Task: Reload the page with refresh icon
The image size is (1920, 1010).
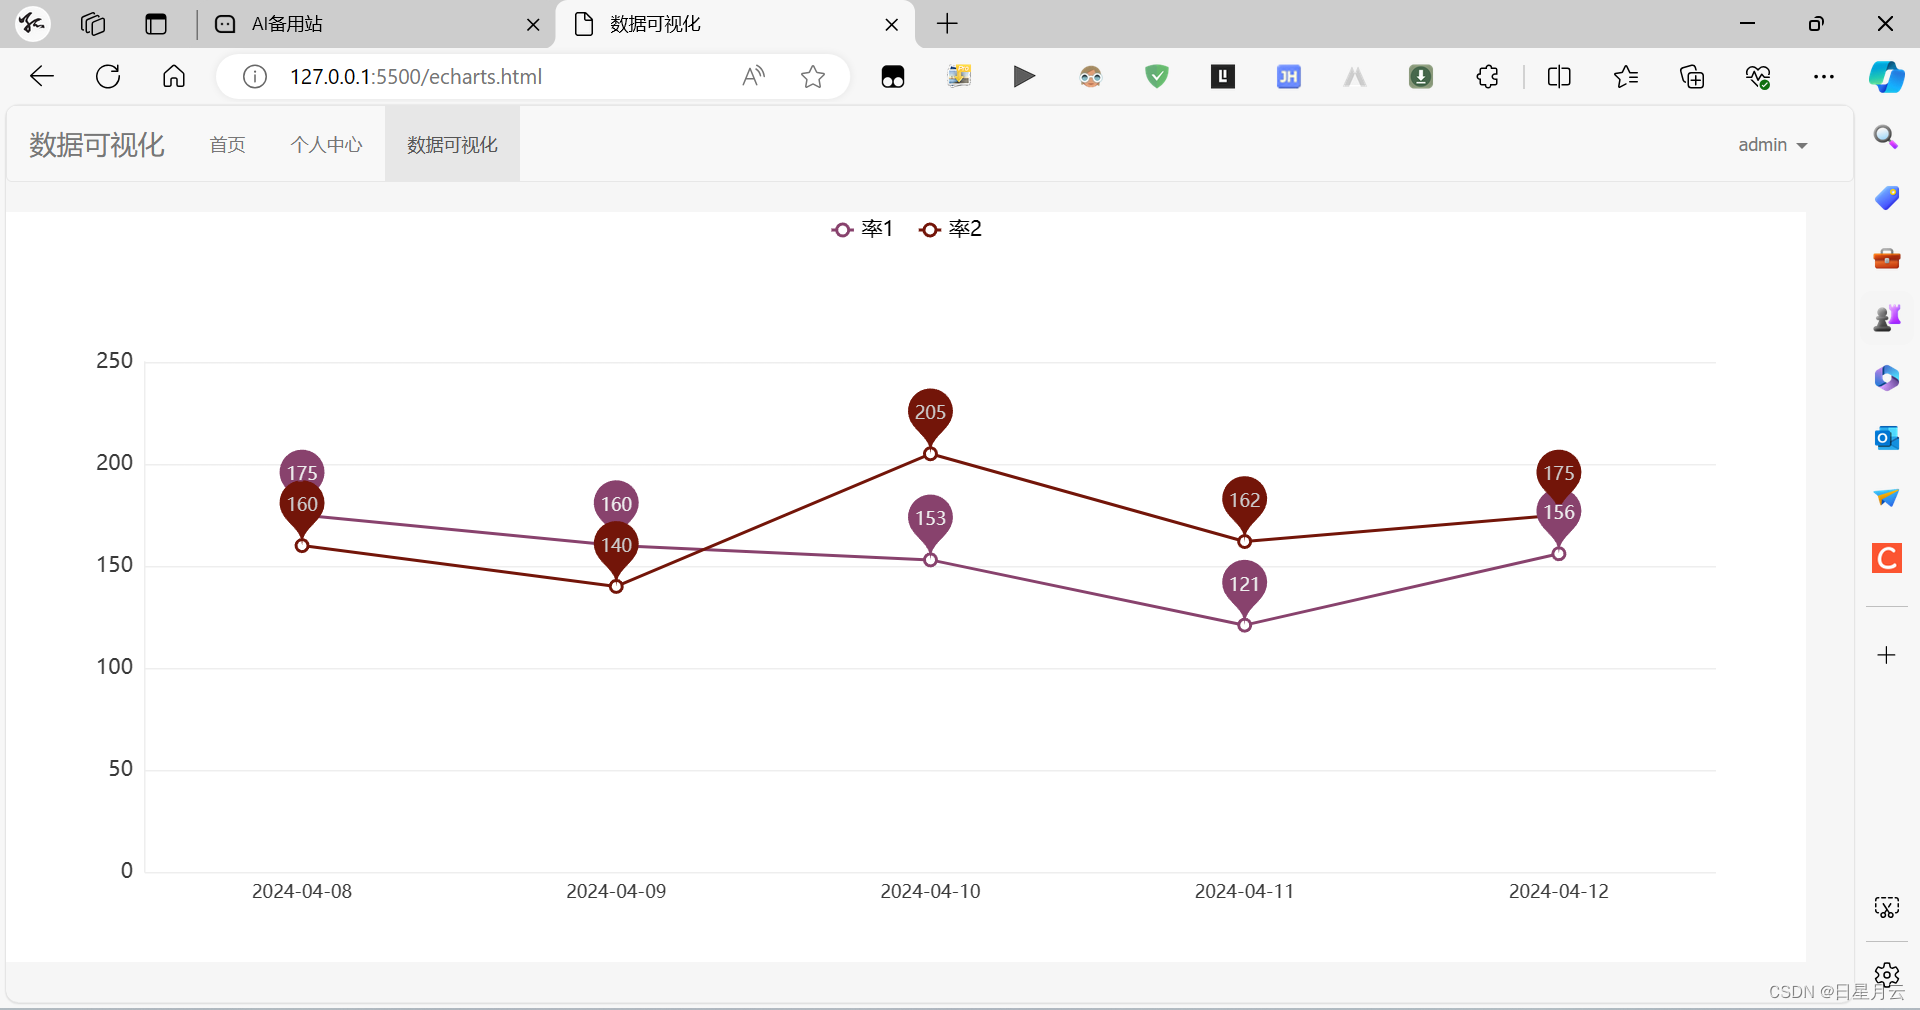Action: point(108,76)
